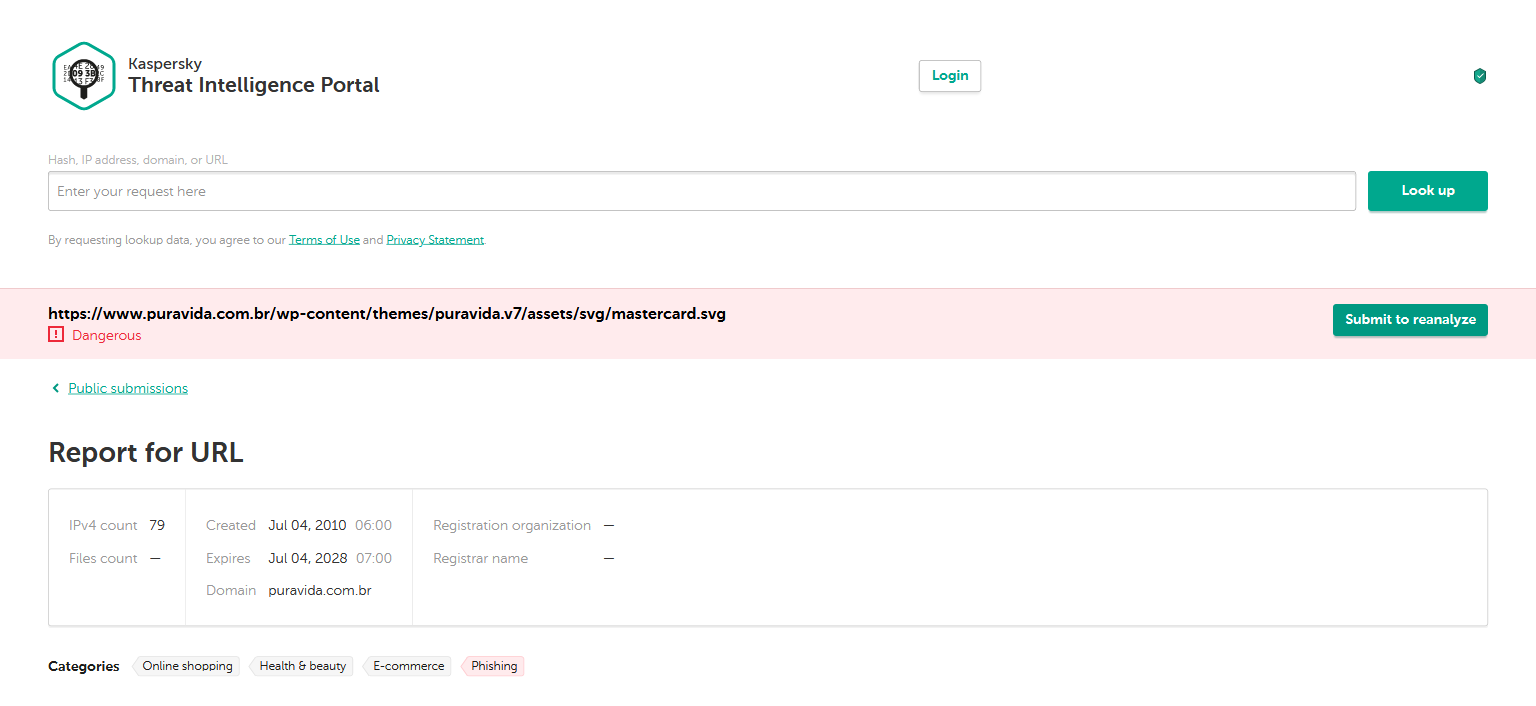Click the green shield icon at top right
Viewport: 1536px width, 706px height.
(1480, 76)
